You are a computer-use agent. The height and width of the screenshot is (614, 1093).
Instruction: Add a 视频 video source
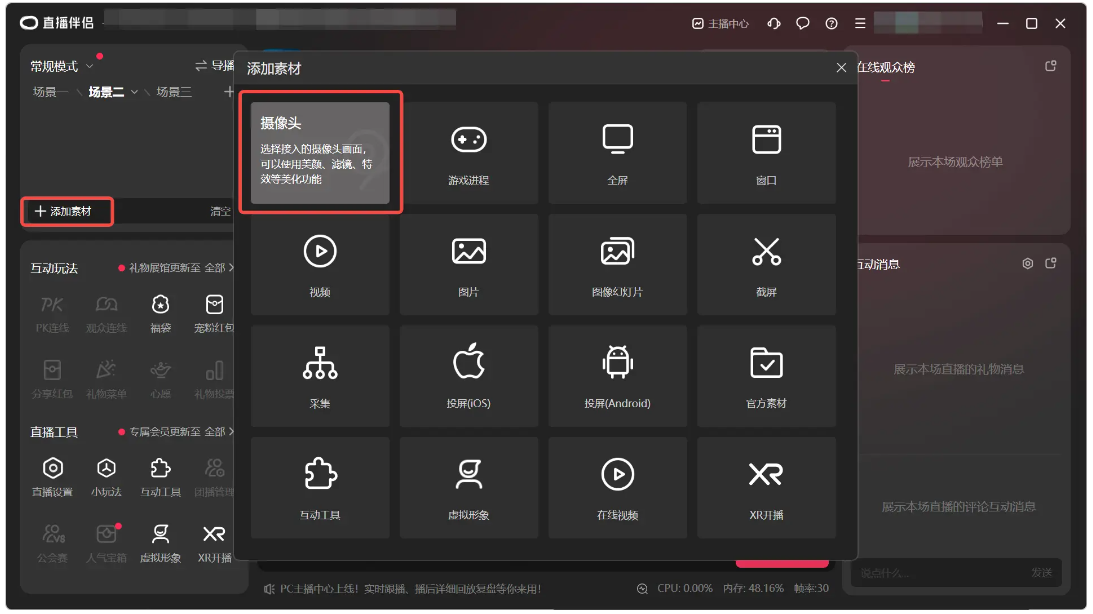320,252
